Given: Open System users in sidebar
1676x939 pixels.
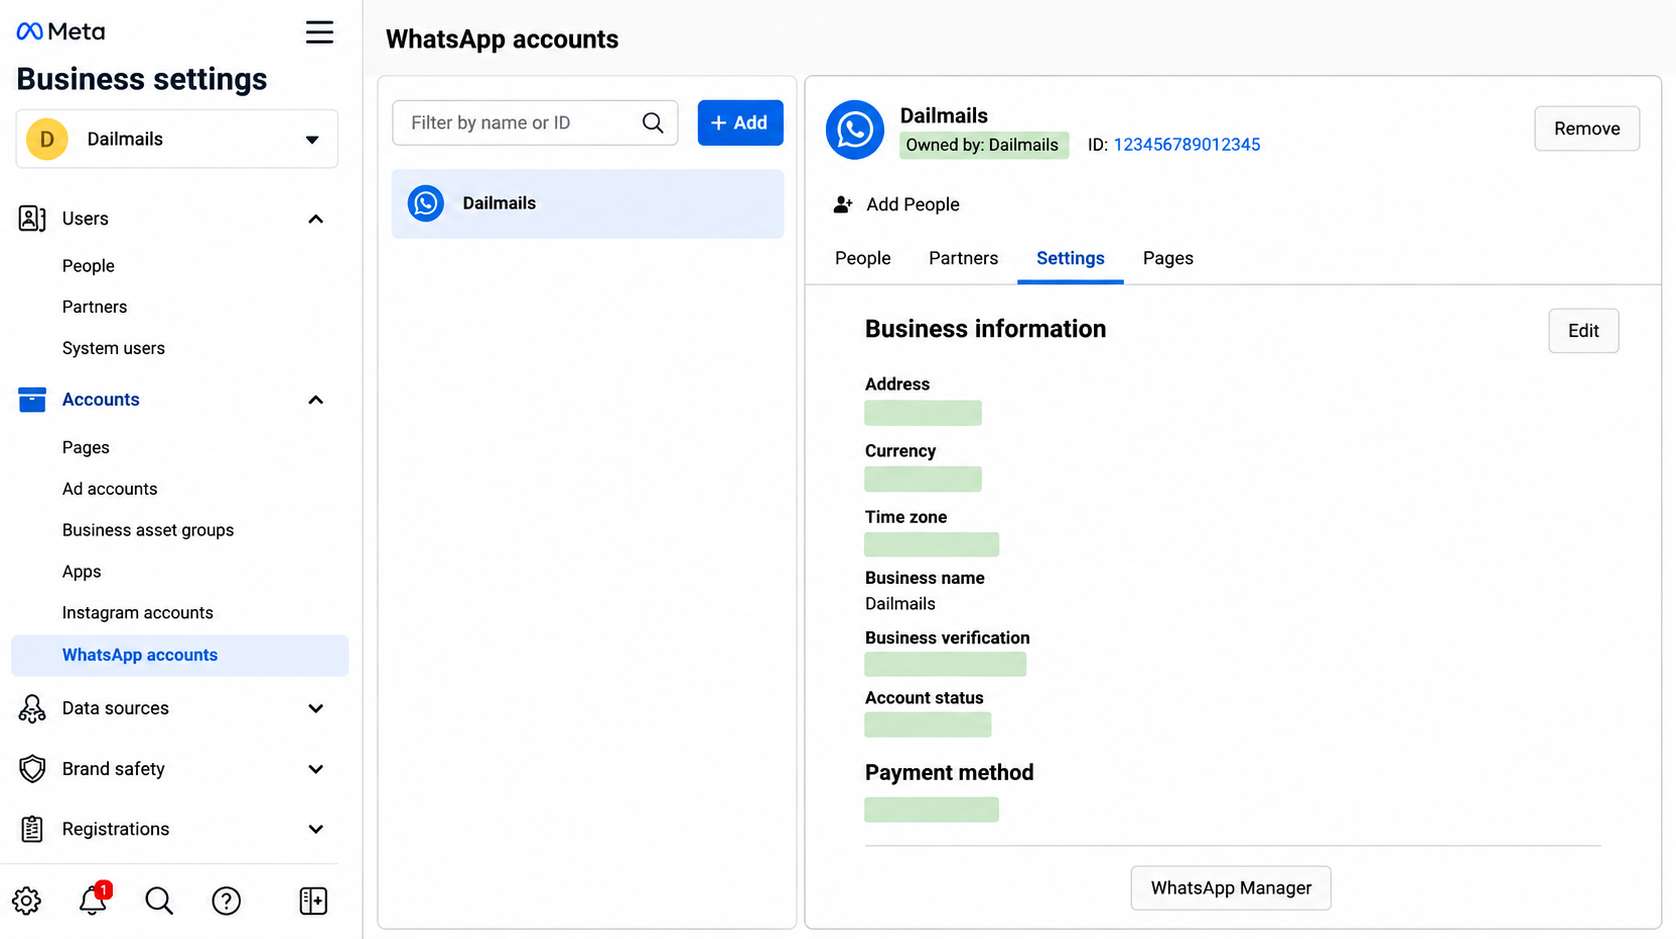Looking at the screenshot, I should point(113,348).
